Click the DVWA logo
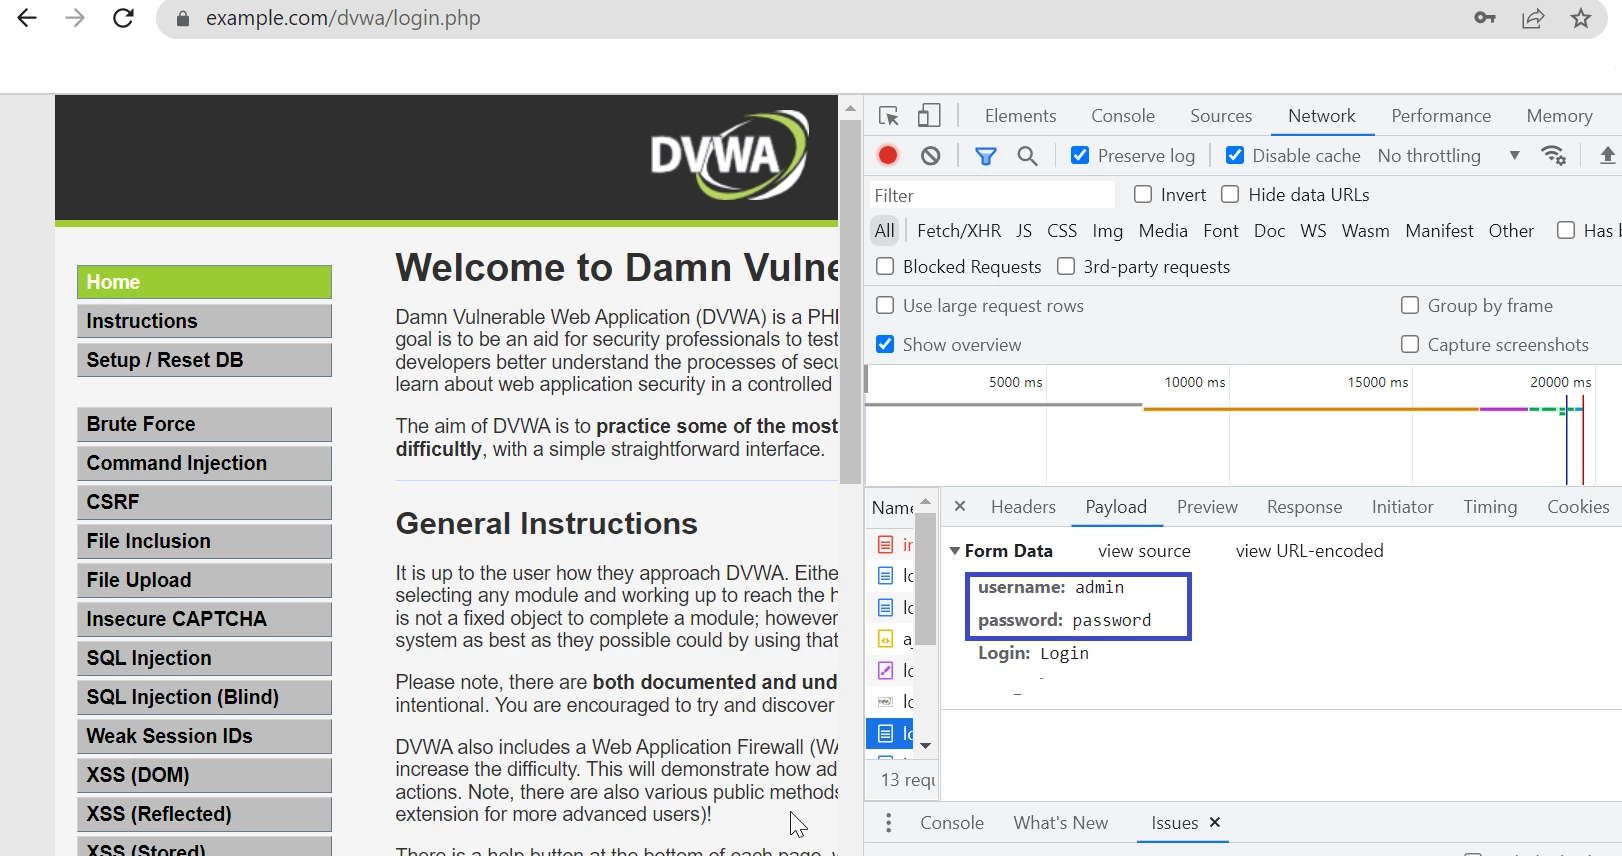1622x856 pixels. (730, 156)
